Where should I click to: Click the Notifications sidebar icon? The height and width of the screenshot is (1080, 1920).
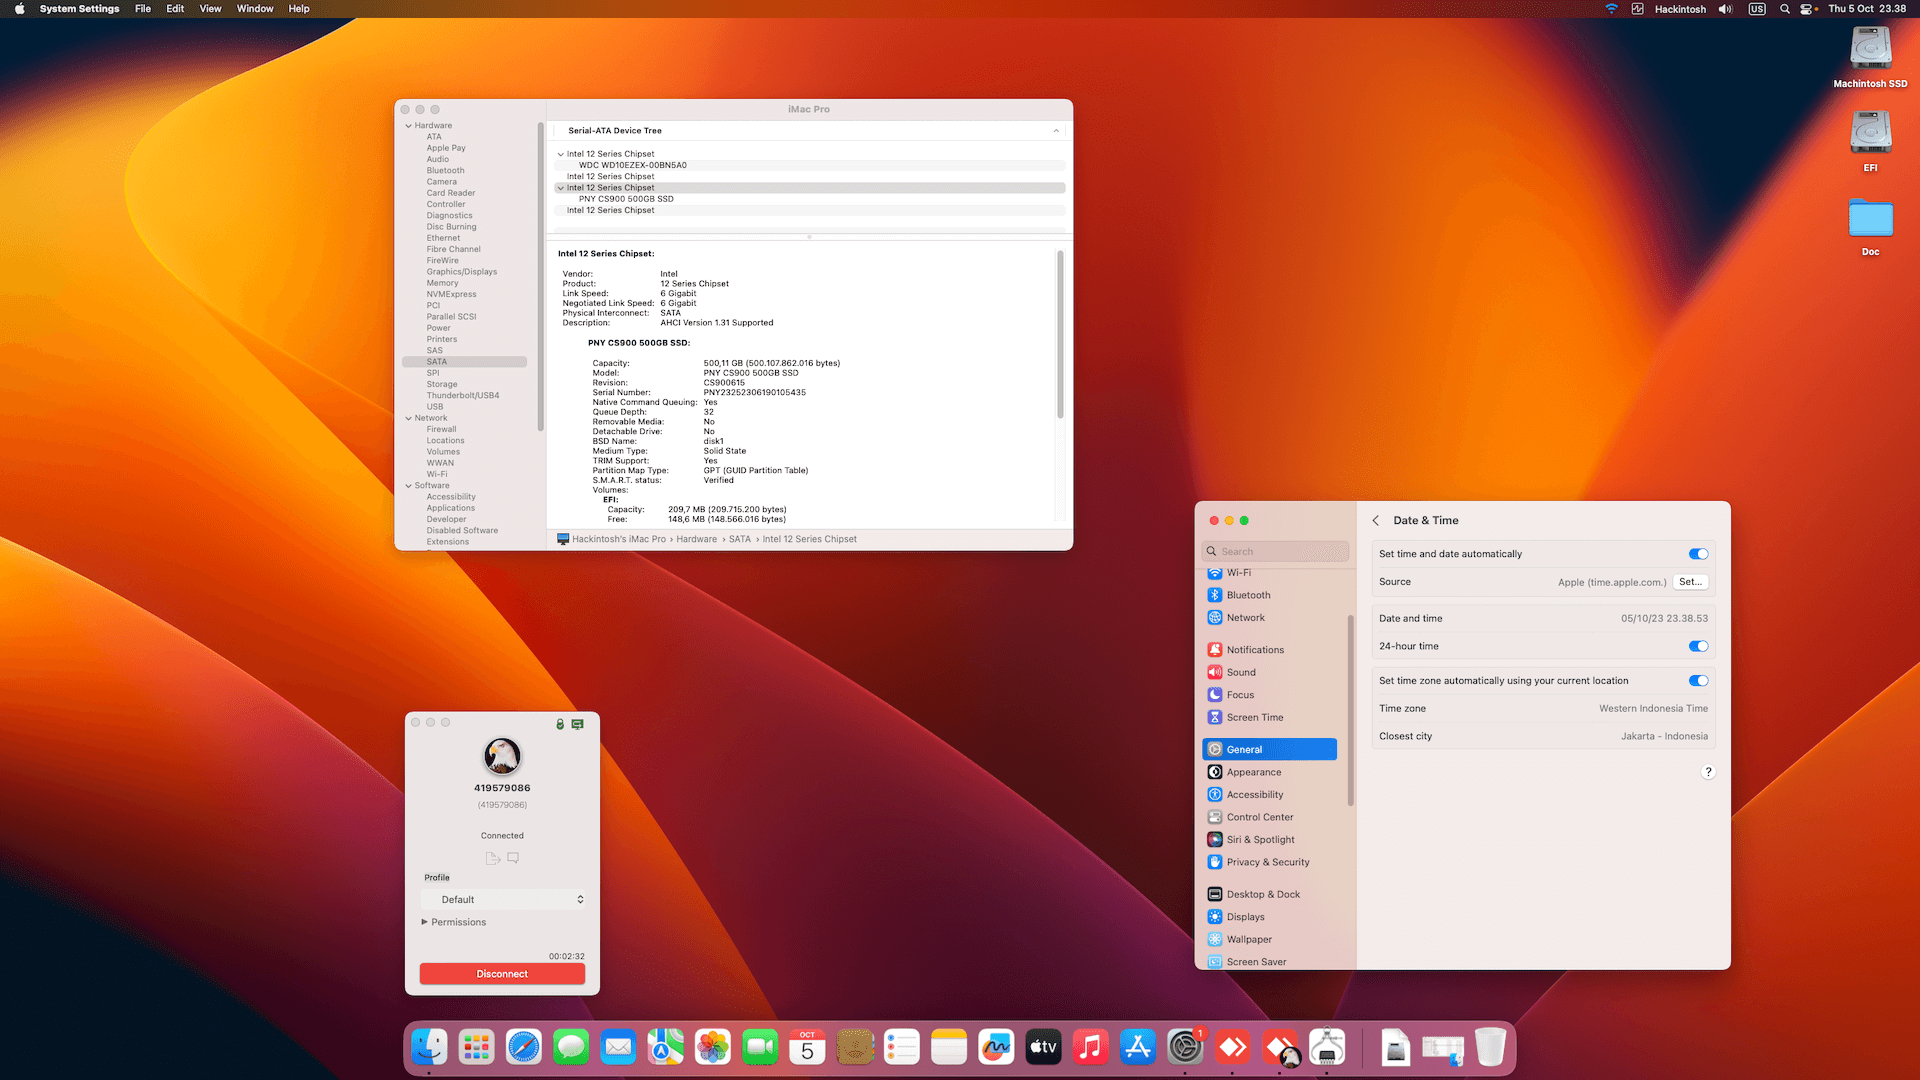1214,650
